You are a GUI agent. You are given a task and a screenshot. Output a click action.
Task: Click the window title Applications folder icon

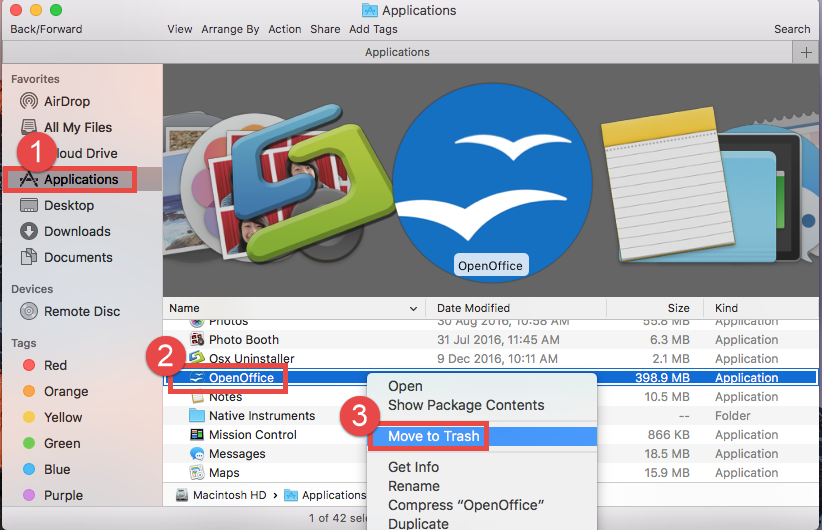pyautogui.click(x=370, y=10)
